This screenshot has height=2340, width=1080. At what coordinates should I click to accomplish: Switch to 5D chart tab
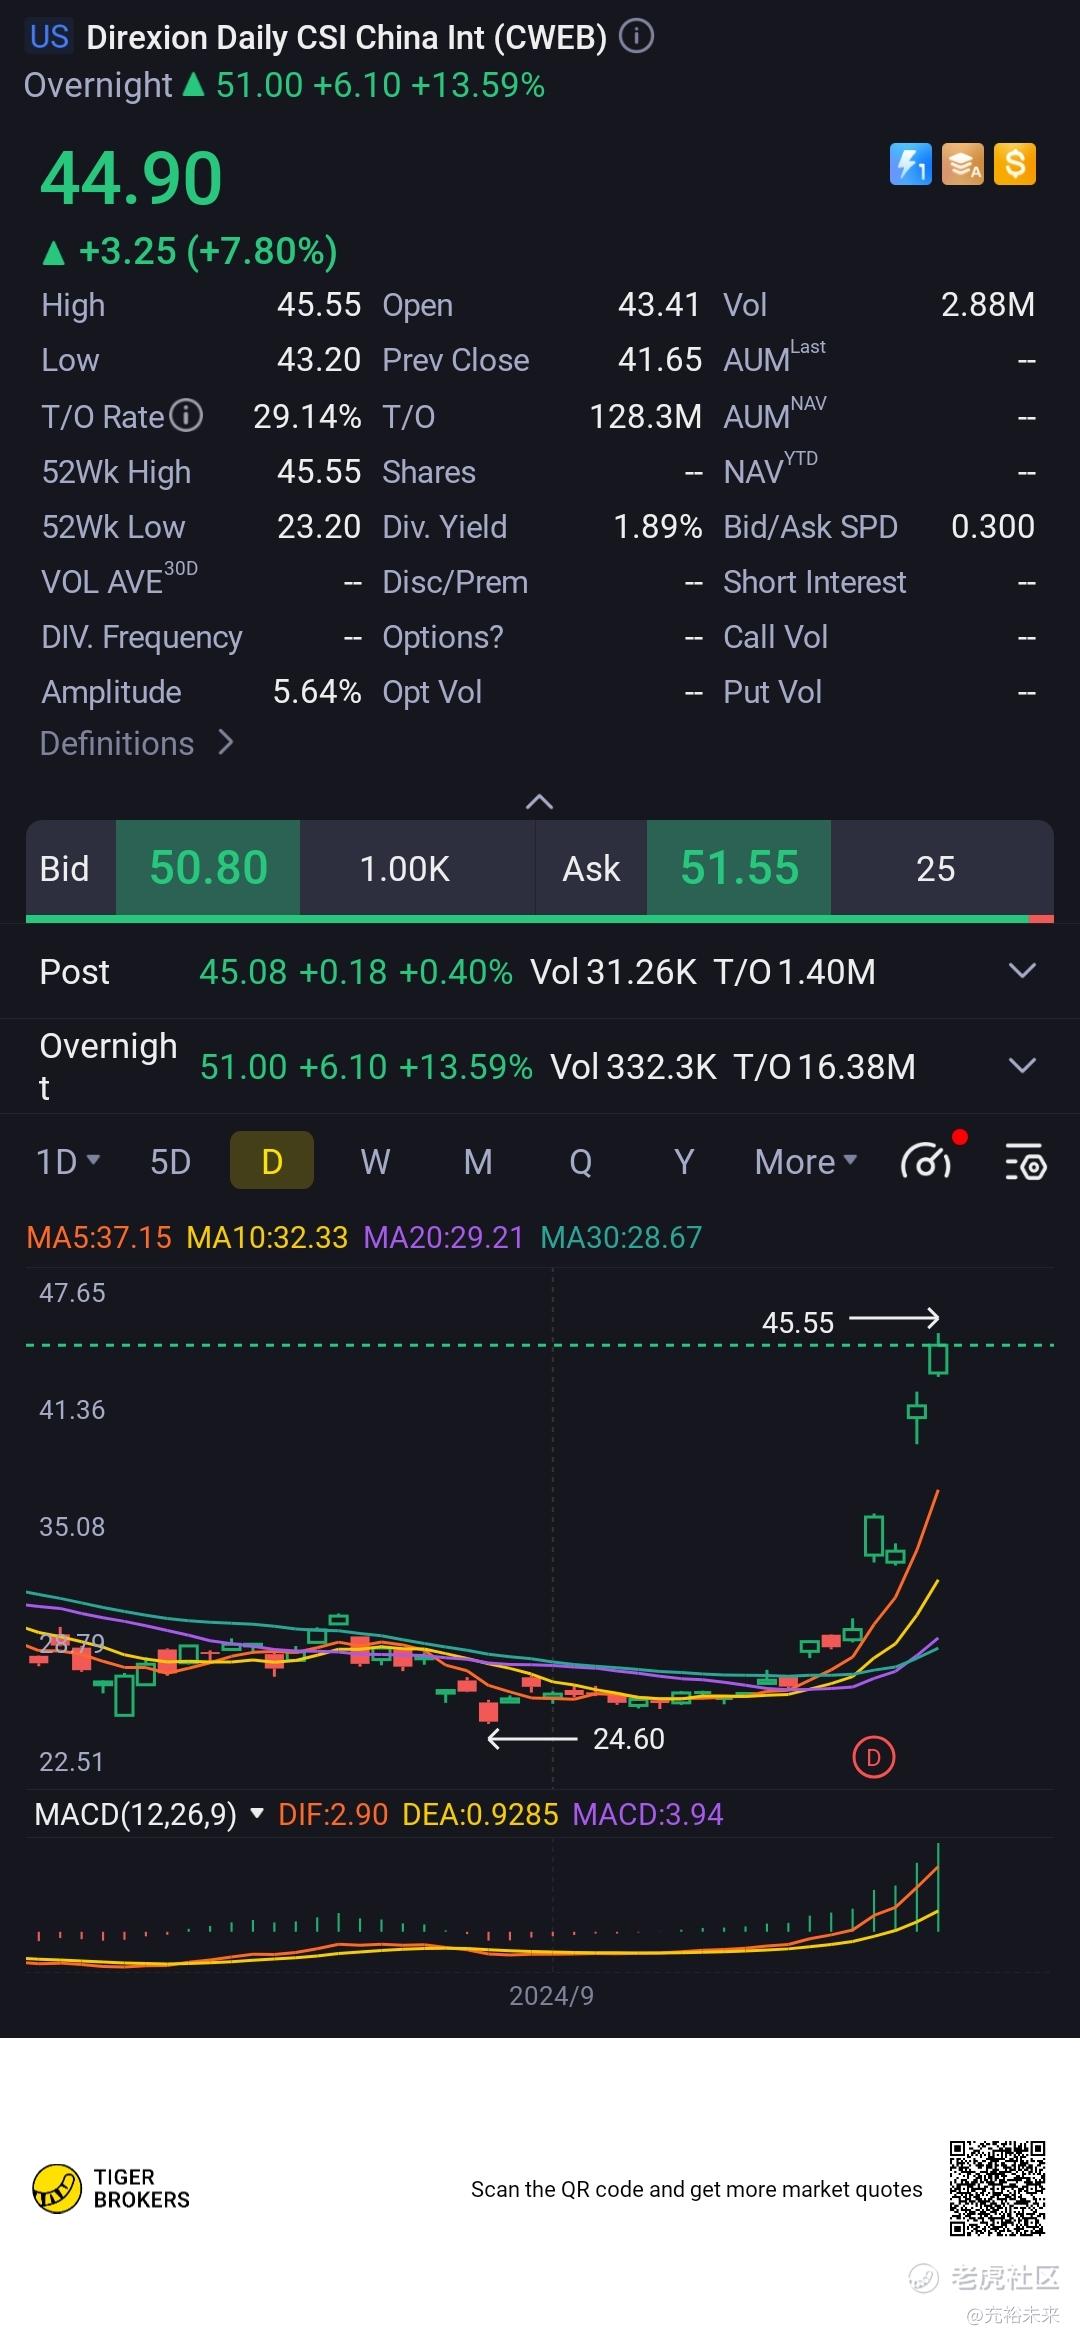coord(170,1161)
